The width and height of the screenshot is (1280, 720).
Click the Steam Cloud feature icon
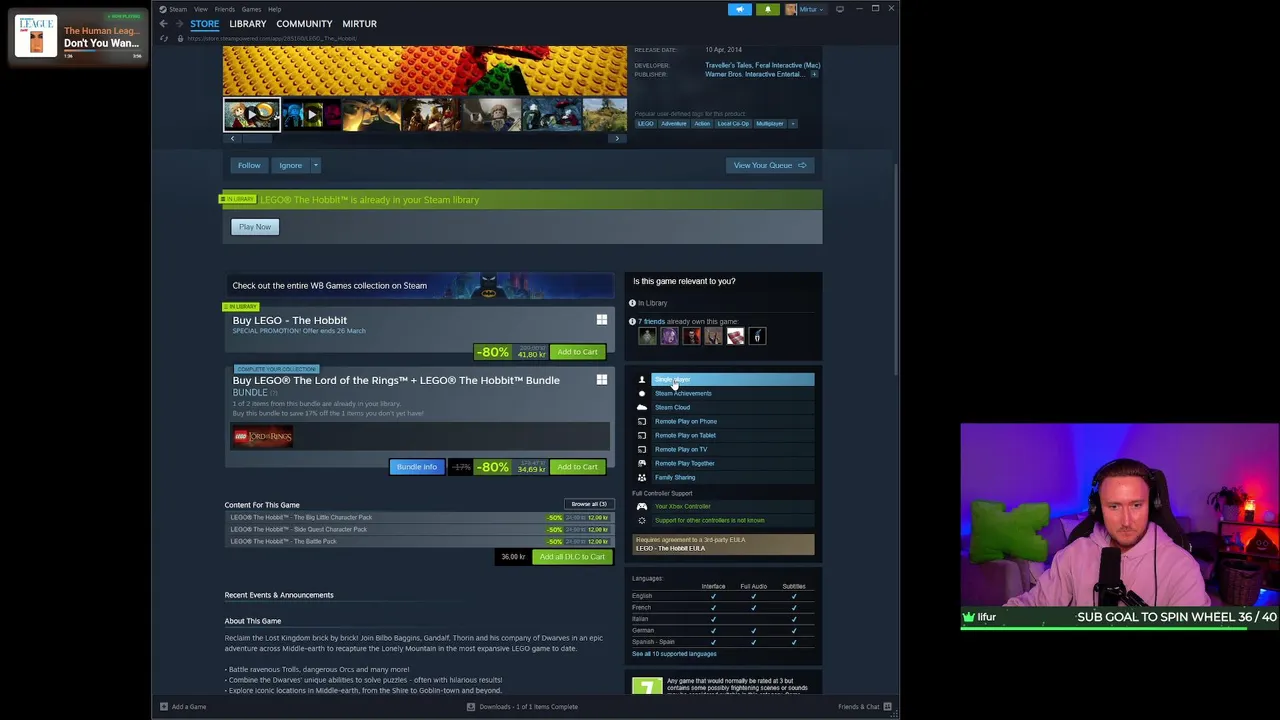[642, 407]
